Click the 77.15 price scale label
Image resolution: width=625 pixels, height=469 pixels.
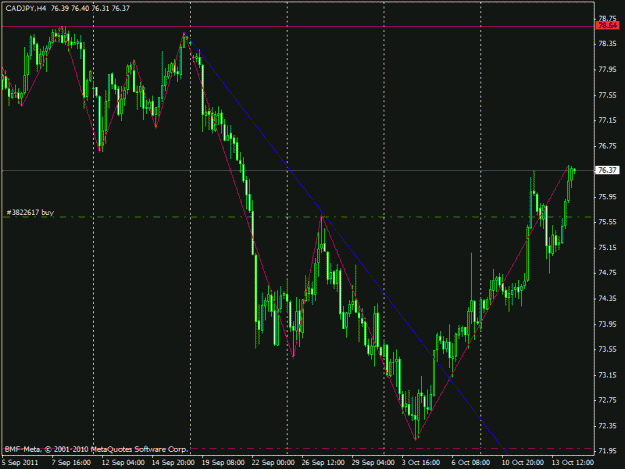(x=607, y=120)
